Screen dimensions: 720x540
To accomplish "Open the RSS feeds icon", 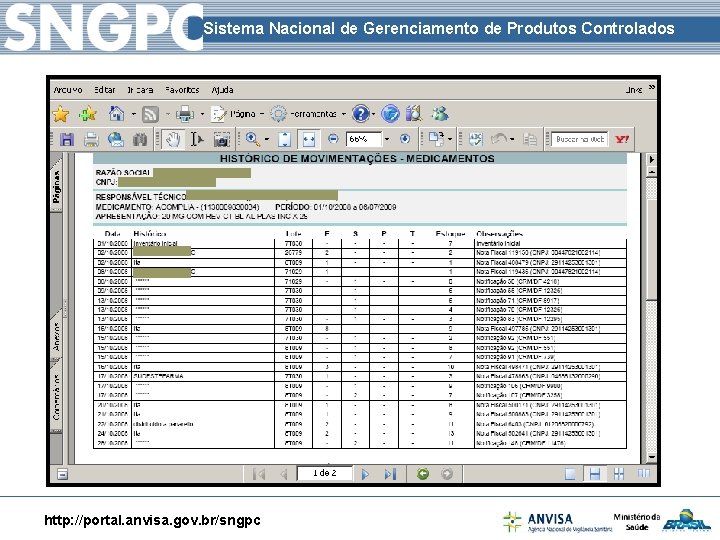I will pyautogui.click(x=151, y=114).
